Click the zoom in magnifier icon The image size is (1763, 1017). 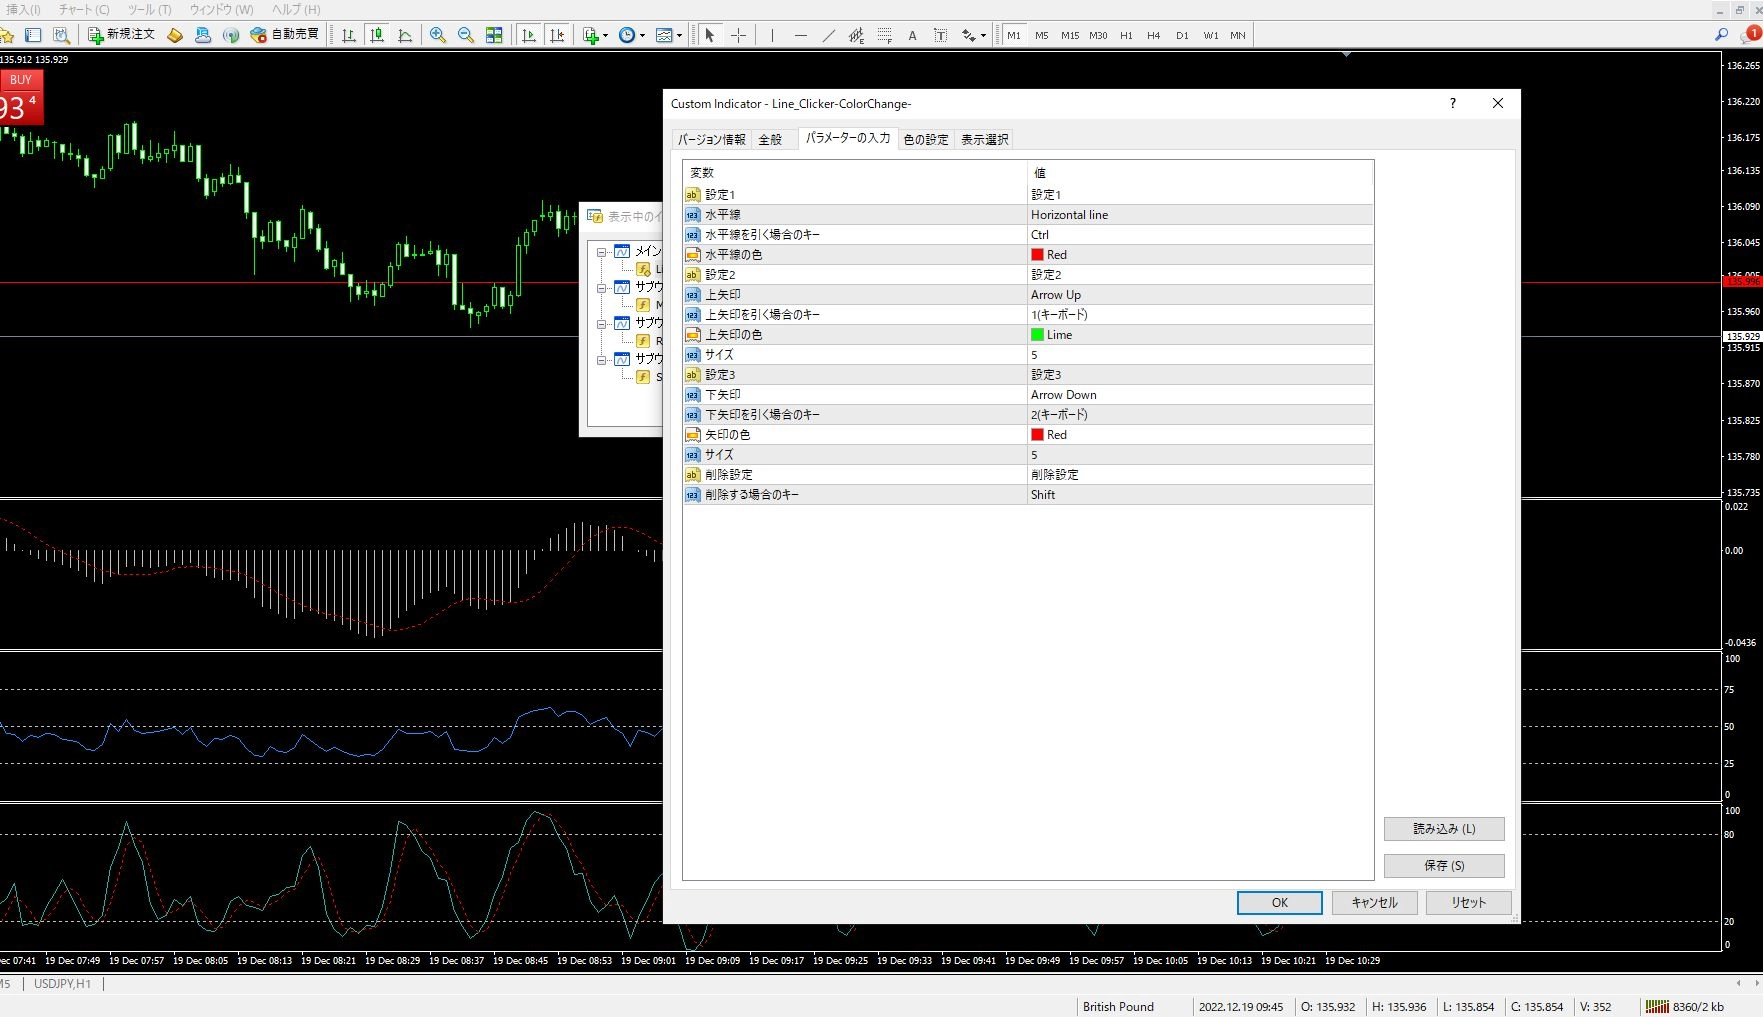(437, 35)
